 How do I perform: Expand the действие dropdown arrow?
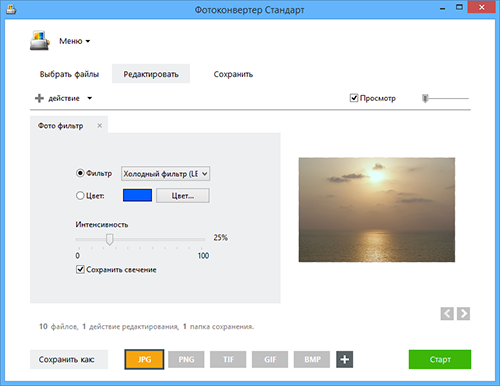click(89, 98)
